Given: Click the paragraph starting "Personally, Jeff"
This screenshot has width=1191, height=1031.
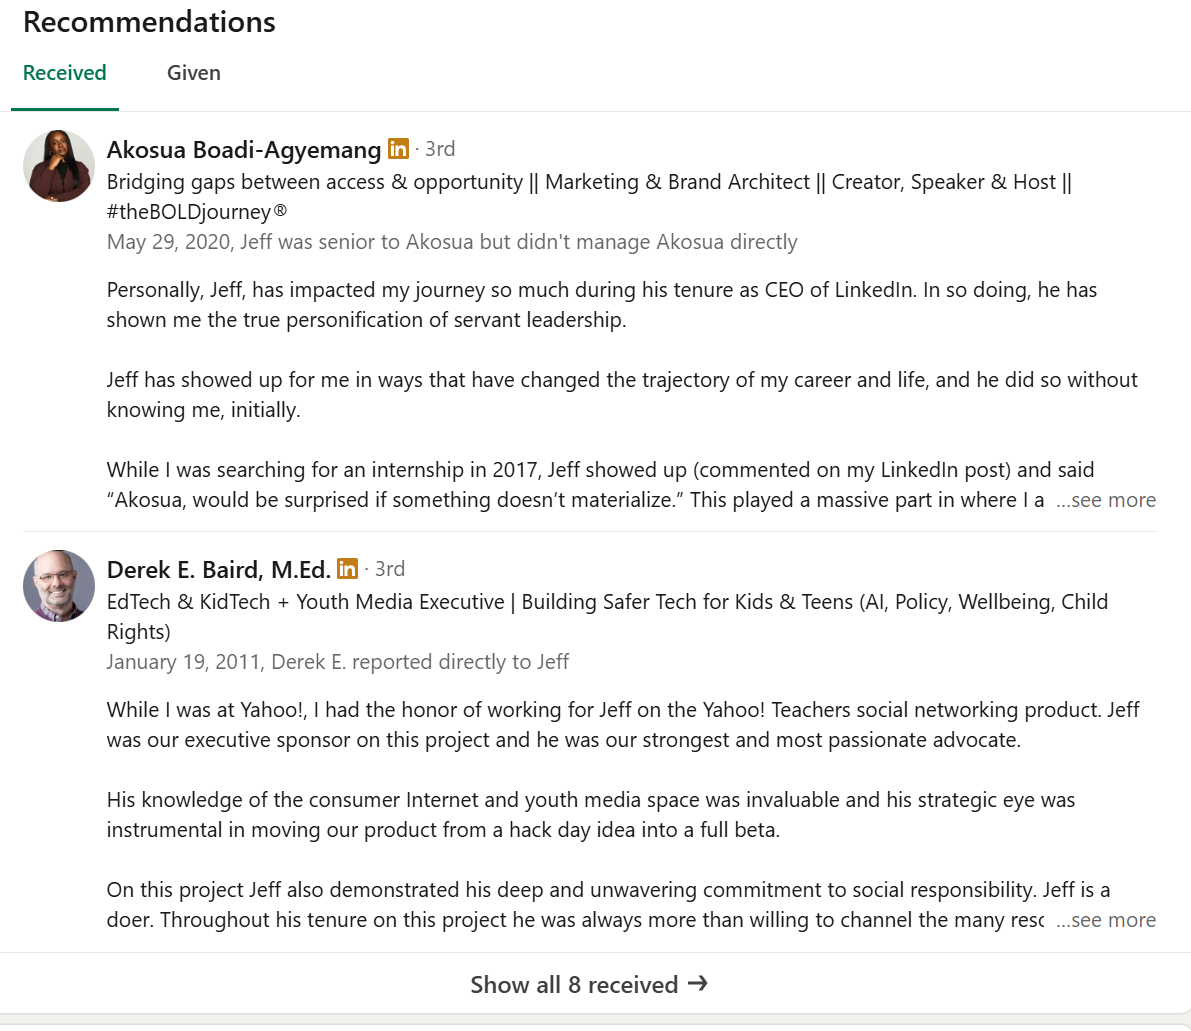Looking at the screenshot, I should point(602,305).
